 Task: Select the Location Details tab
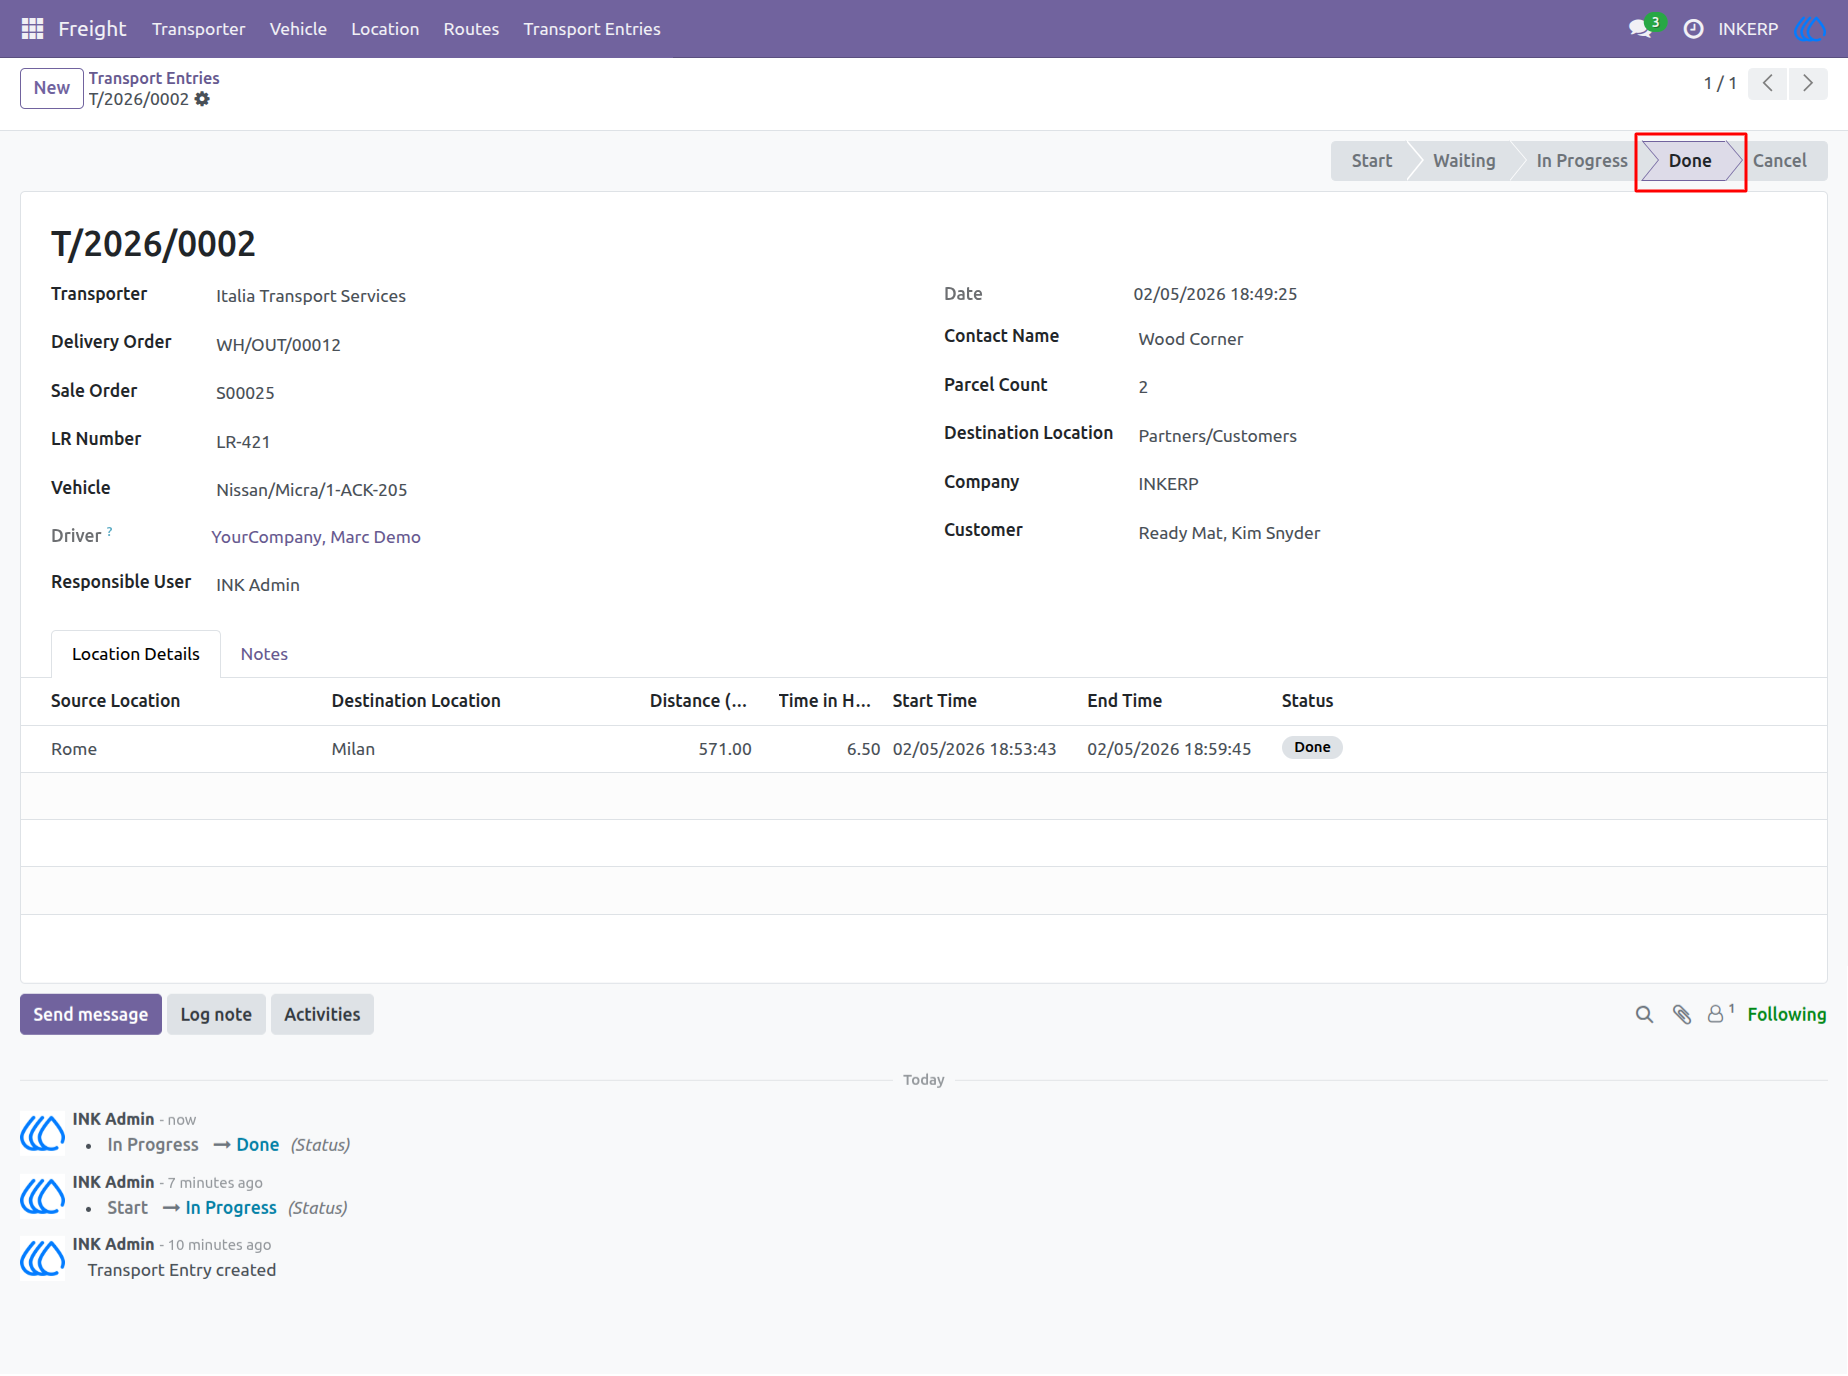click(x=136, y=654)
